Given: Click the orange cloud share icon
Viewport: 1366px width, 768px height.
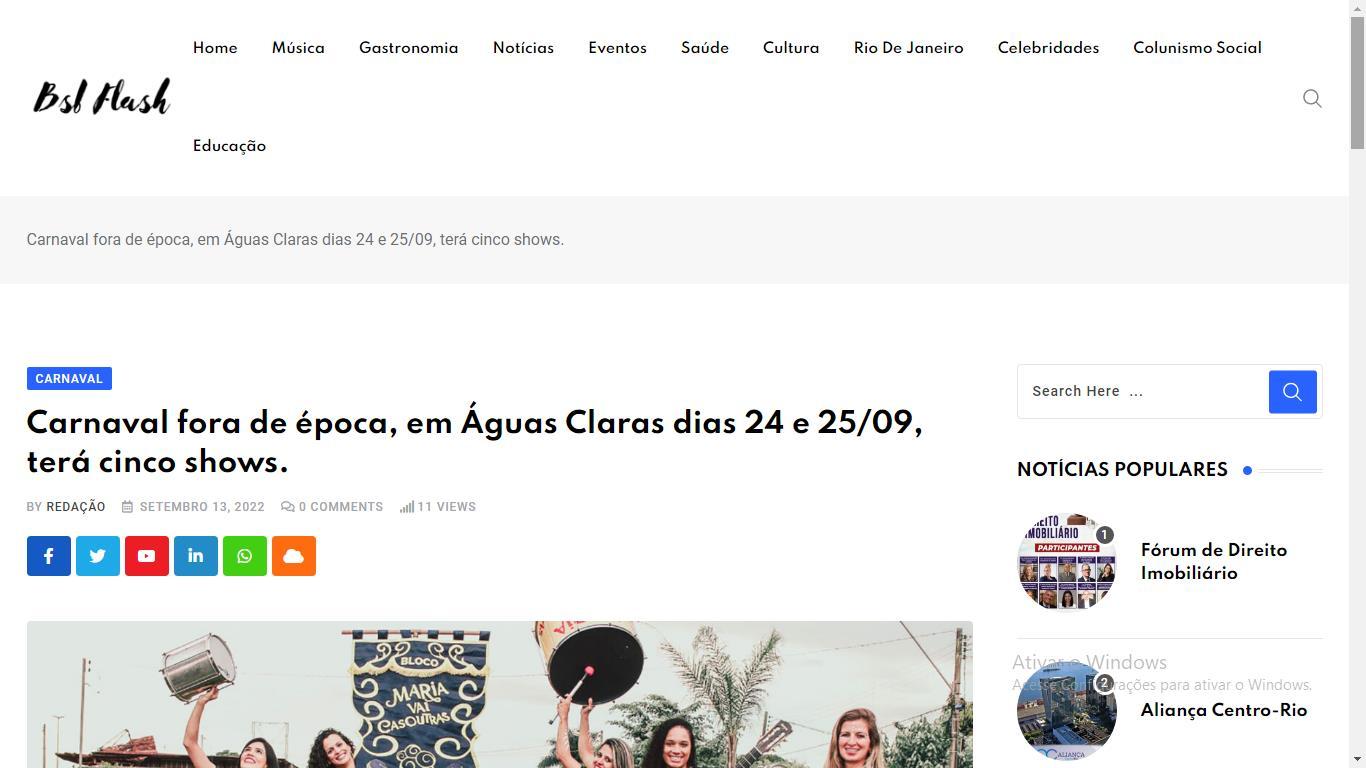Looking at the screenshot, I should pyautogui.click(x=294, y=556).
